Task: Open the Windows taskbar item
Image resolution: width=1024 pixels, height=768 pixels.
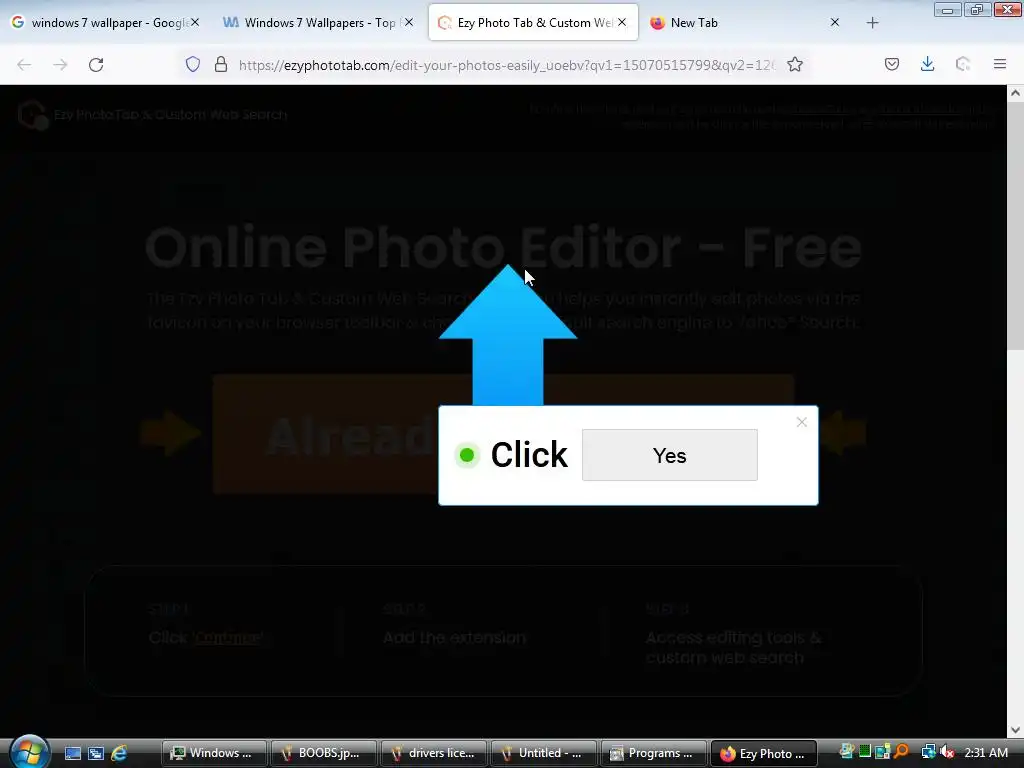Action: pos(214,754)
